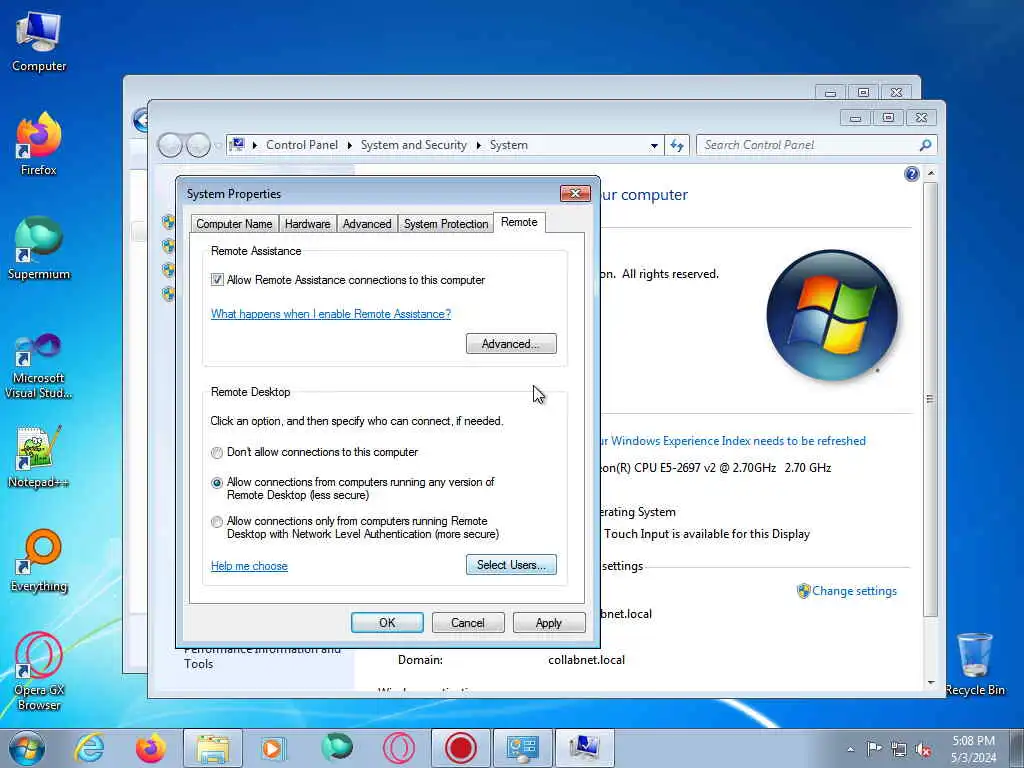Viewport: 1024px width, 768px height.
Task: Close the System Properties dialog
Action: [x=575, y=193]
